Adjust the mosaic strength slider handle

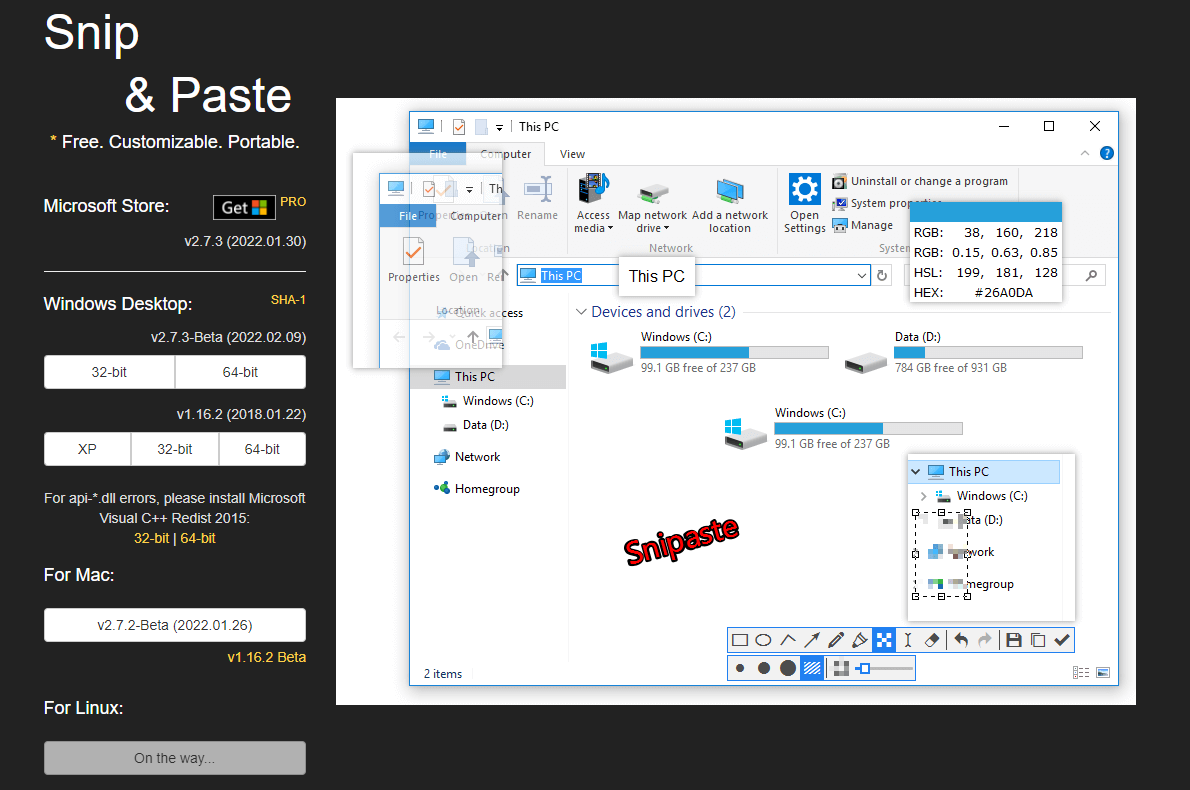click(x=864, y=669)
